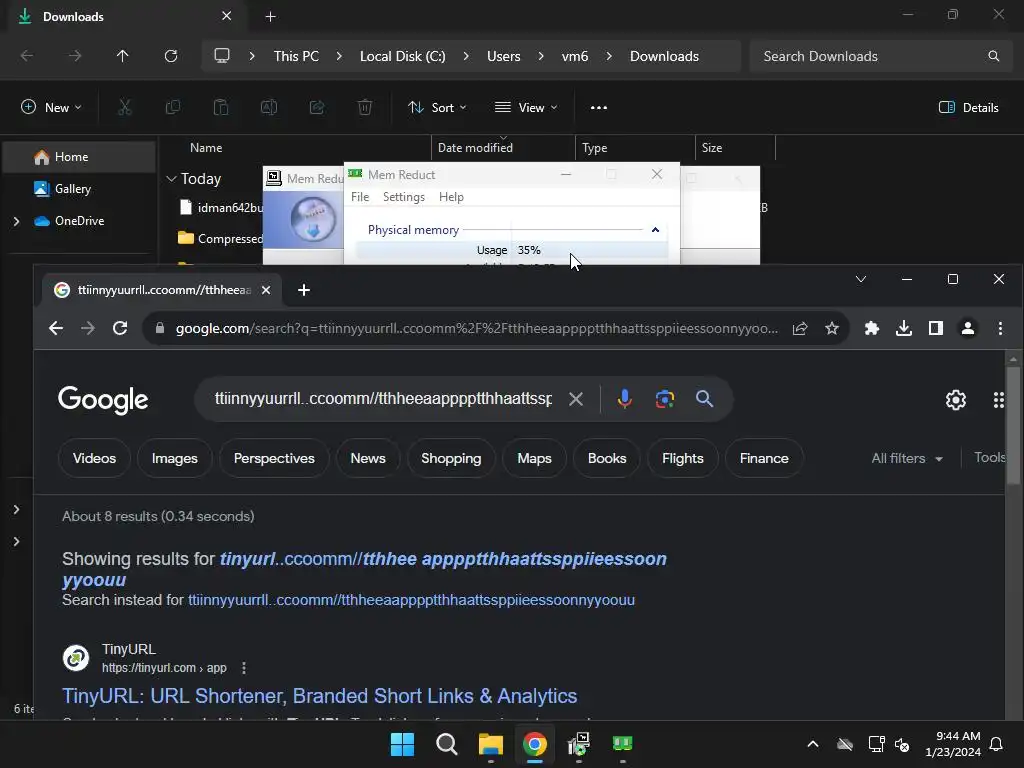Collapse the Physical memory section in Mem Reduct
This screenshot has height=768, width=1024.
pyautogui.click(x=655, y=230)
